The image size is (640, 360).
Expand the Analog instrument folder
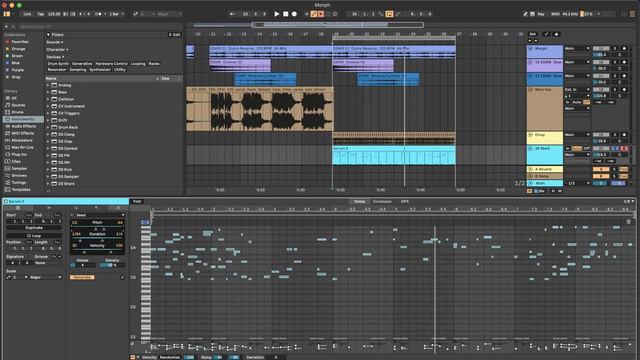tap(48, 85)
